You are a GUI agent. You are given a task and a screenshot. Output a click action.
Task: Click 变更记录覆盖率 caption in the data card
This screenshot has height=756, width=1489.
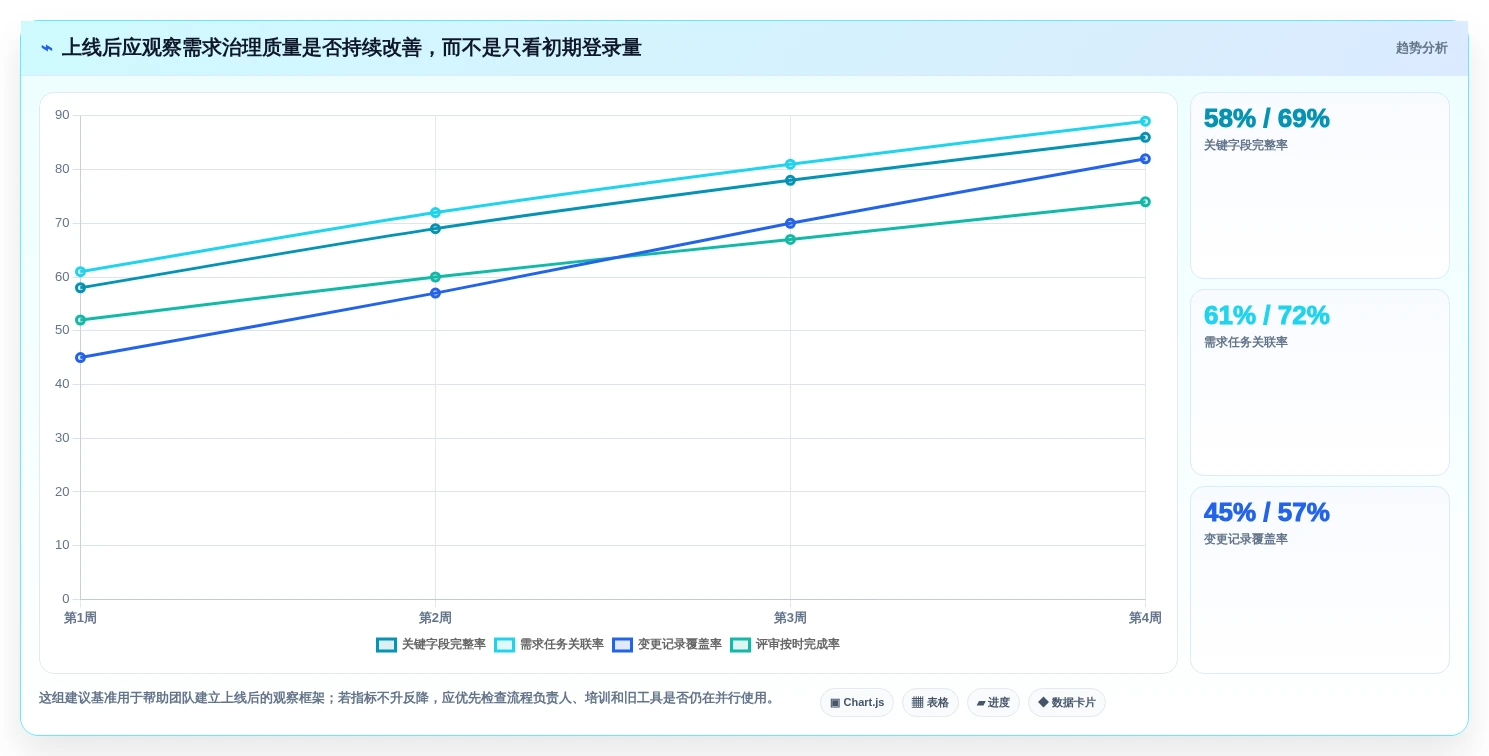point(1246,539)
